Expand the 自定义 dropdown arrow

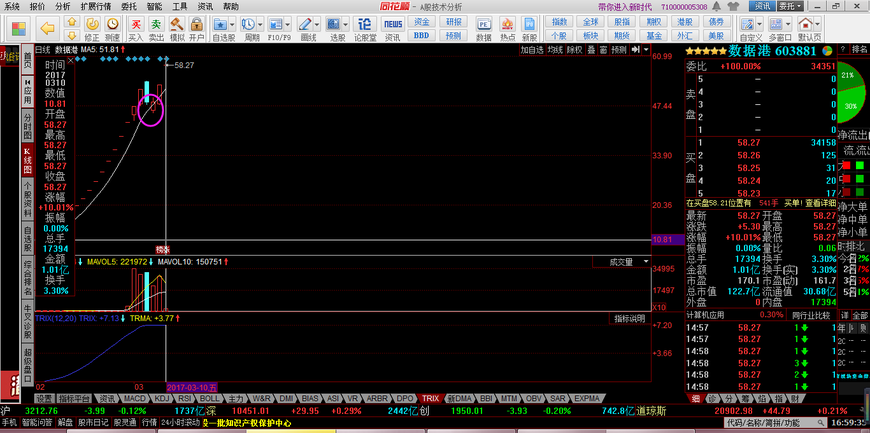tap(760, 24)
